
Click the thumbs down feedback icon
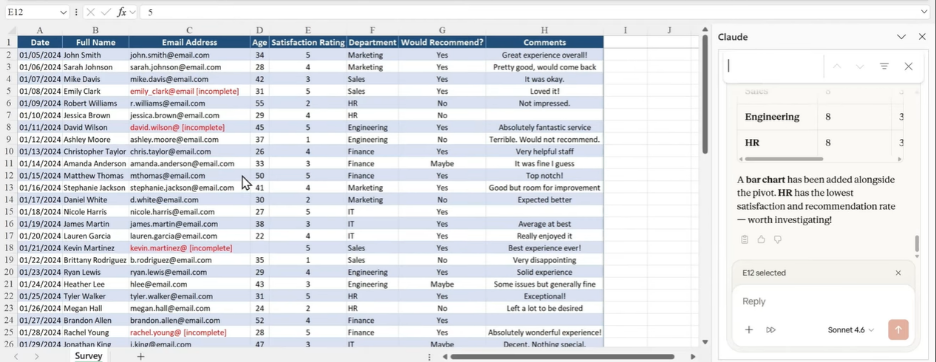778,240
